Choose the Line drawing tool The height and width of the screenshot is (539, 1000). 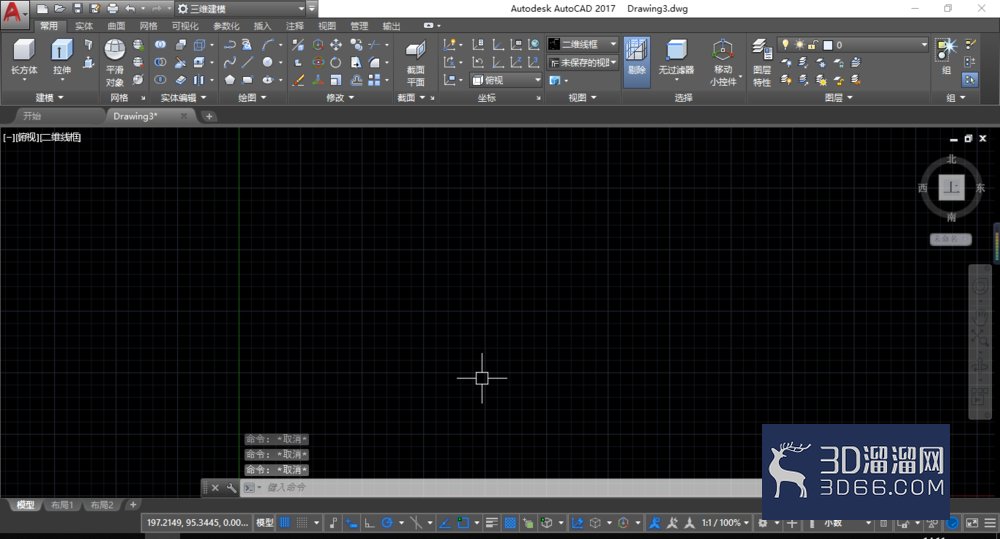(x=248, y=62)
